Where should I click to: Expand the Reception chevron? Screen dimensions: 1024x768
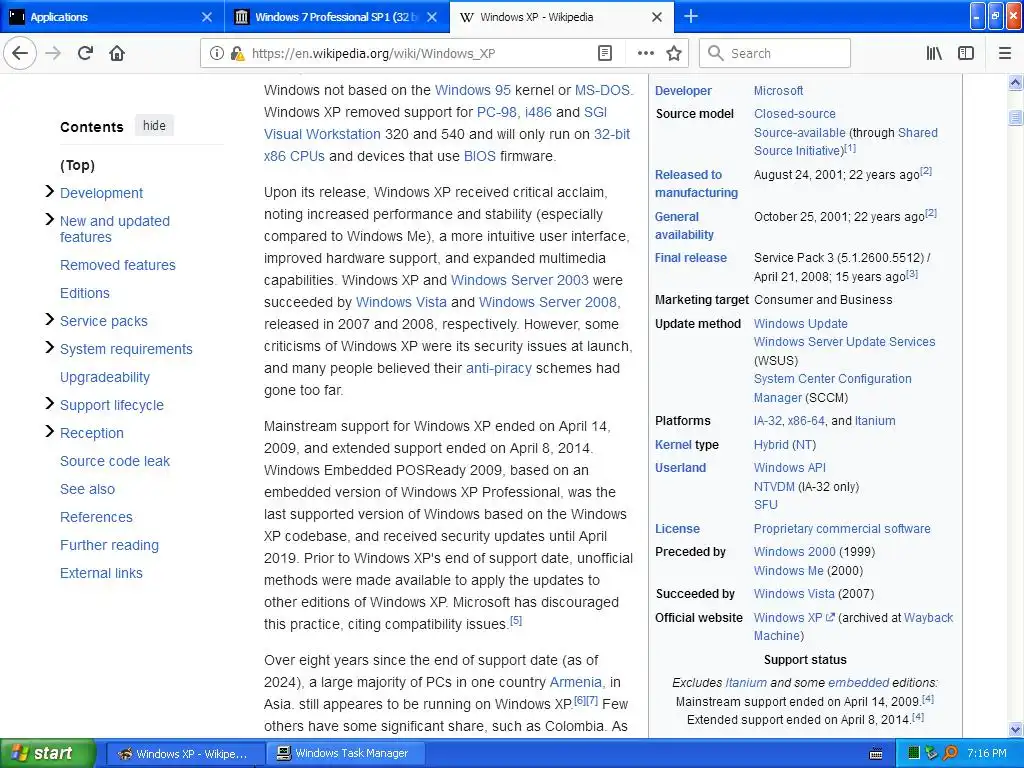[50, 431]
